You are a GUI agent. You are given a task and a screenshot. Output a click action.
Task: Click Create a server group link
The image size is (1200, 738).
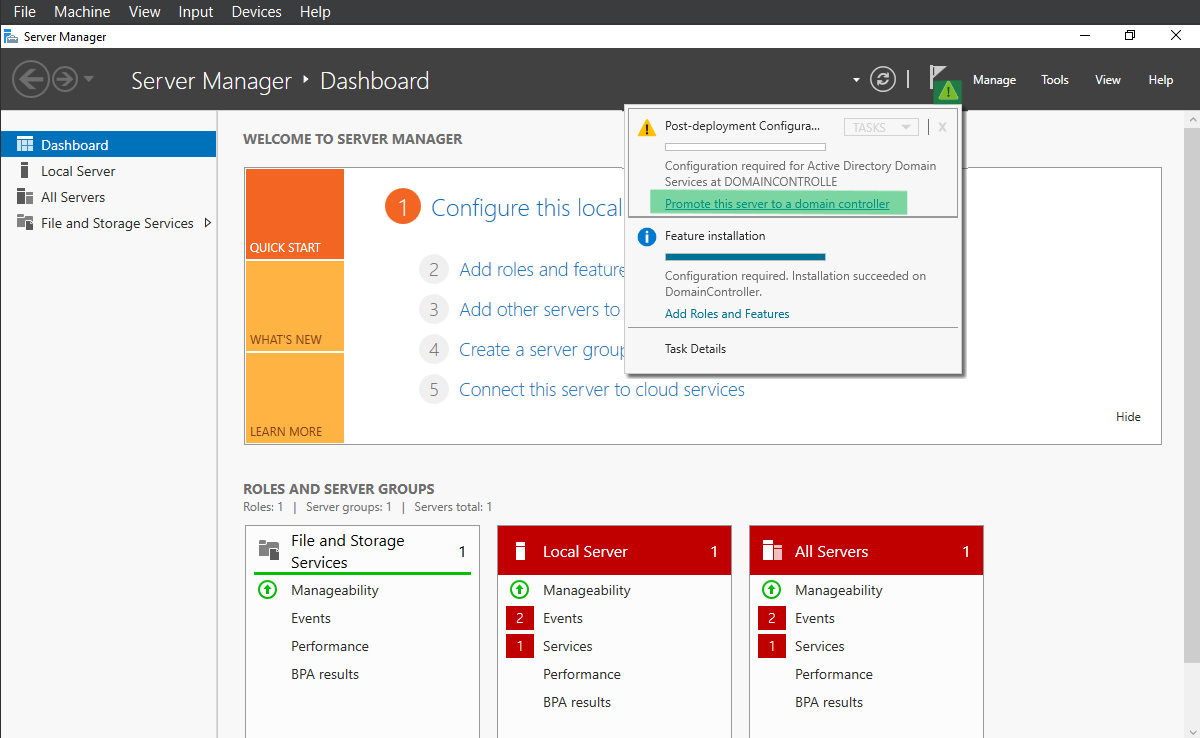[542, 349]
